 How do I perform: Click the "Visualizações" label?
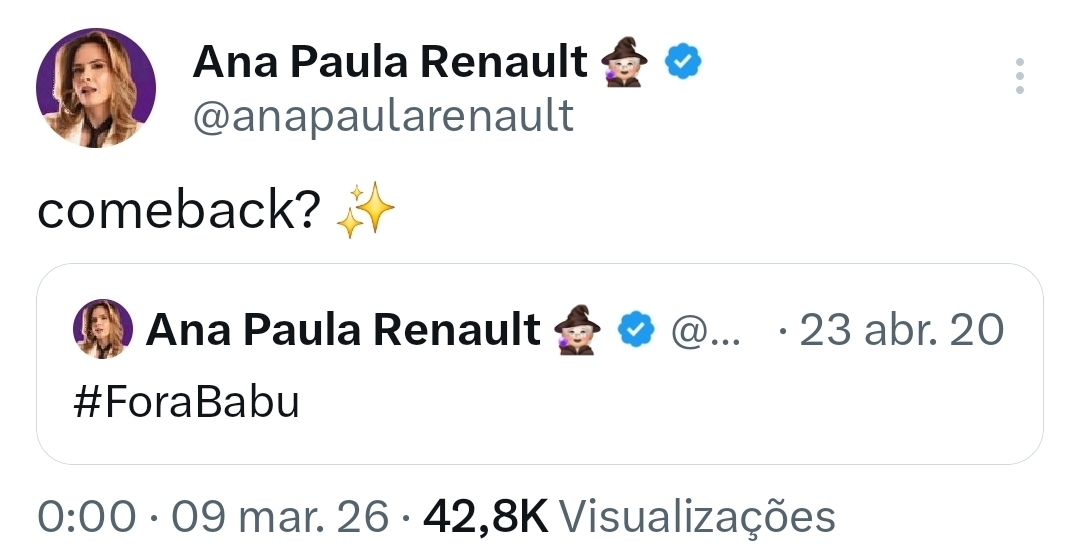[x=696, y=517]
